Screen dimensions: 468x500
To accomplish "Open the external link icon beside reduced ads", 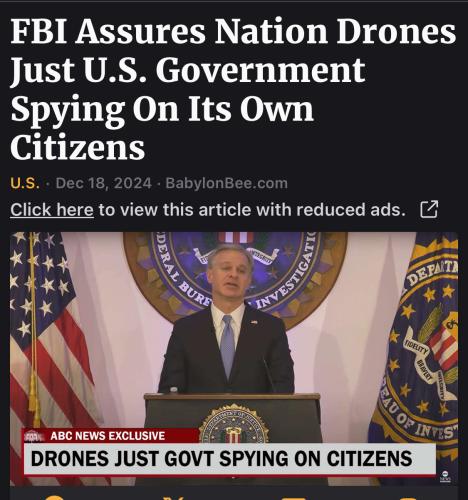I will point(429,210).
